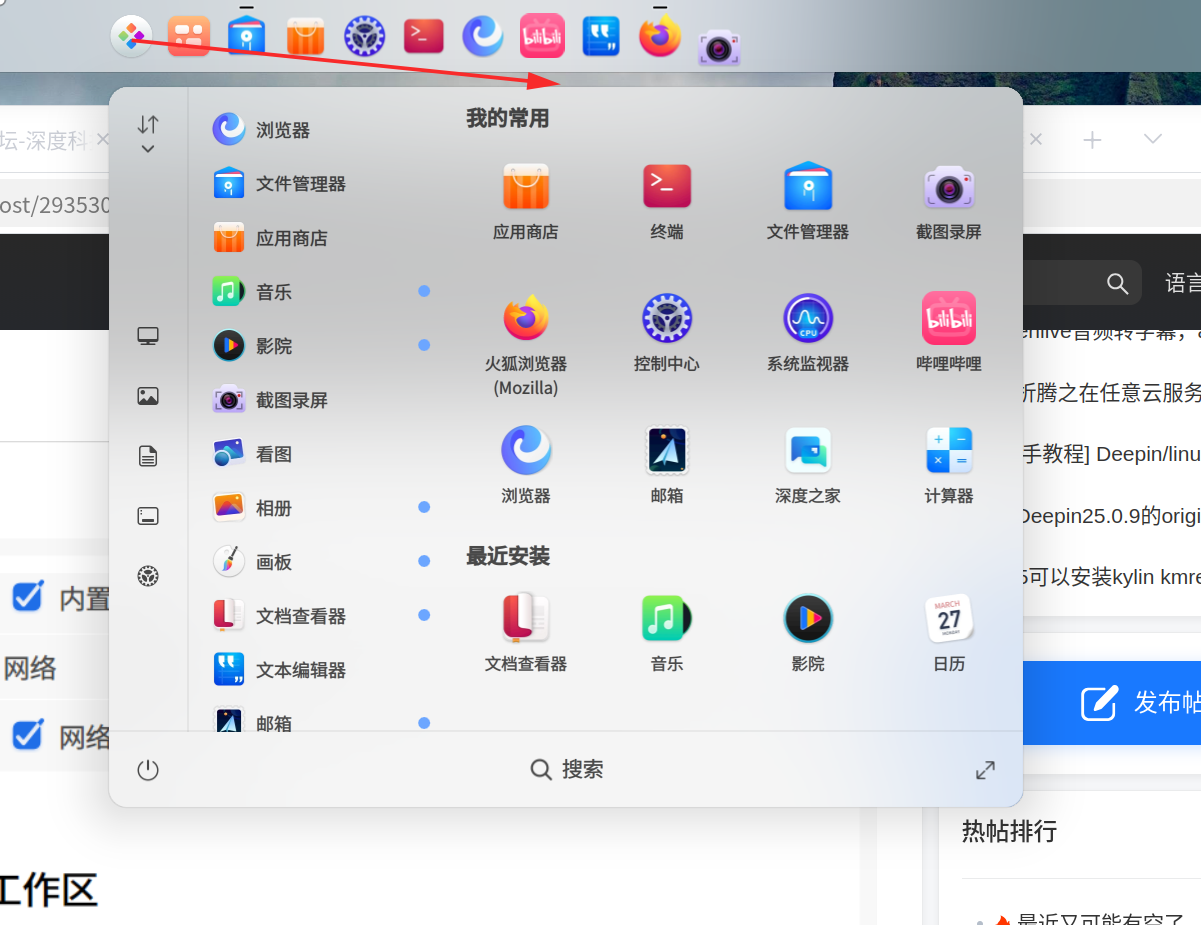Open 邮箱 in the favorites grid
The height and width of the screenshot is (925, 1201).
tap(667, 466)
